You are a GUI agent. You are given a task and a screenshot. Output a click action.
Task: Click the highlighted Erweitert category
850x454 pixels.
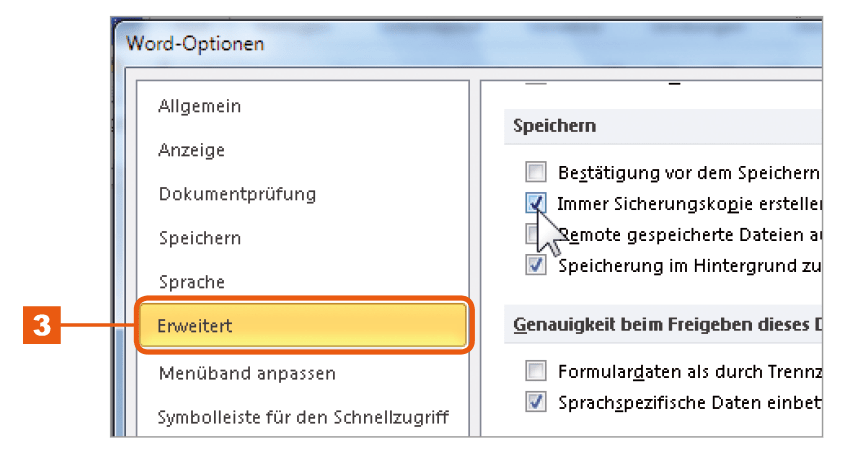pyautogui.click(x=303, y=325)
